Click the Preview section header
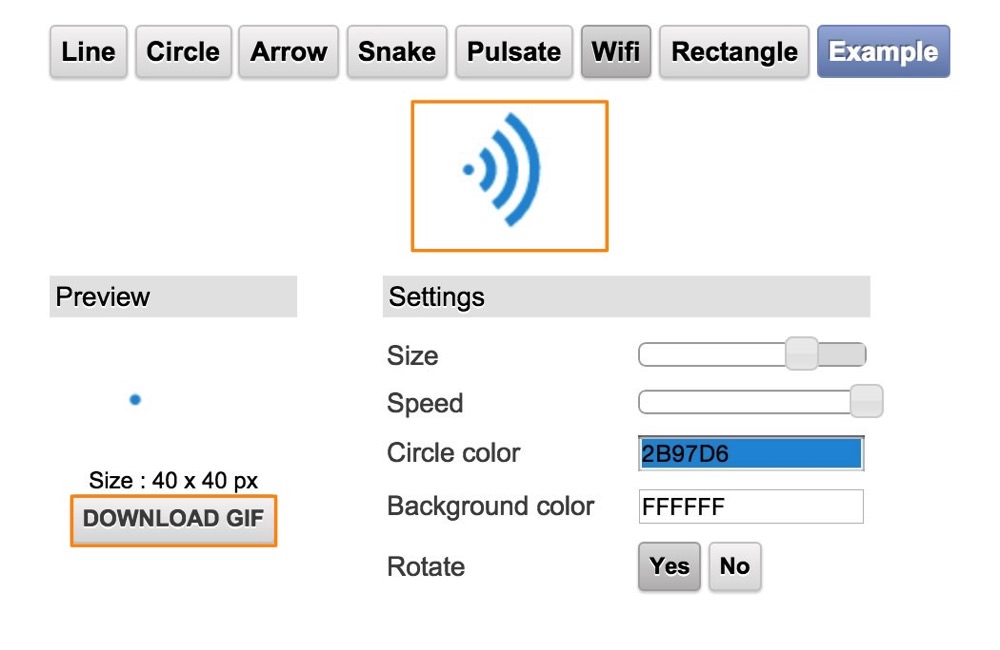Viewport: 1000px width, 650px height. pos(173,297)
